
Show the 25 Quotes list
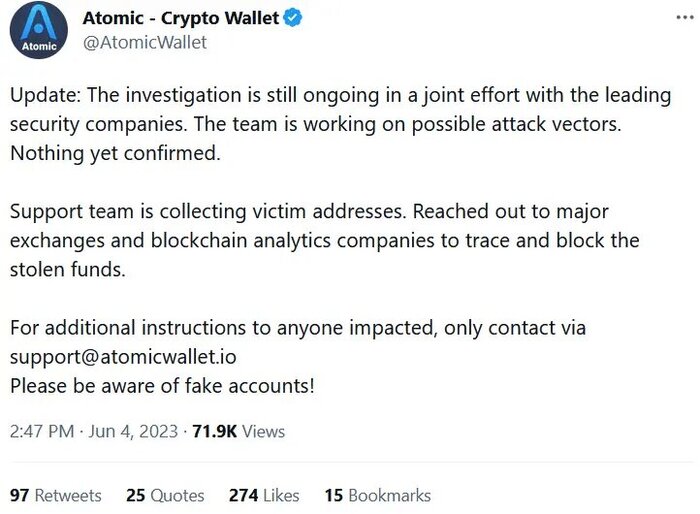click(165, 495)
